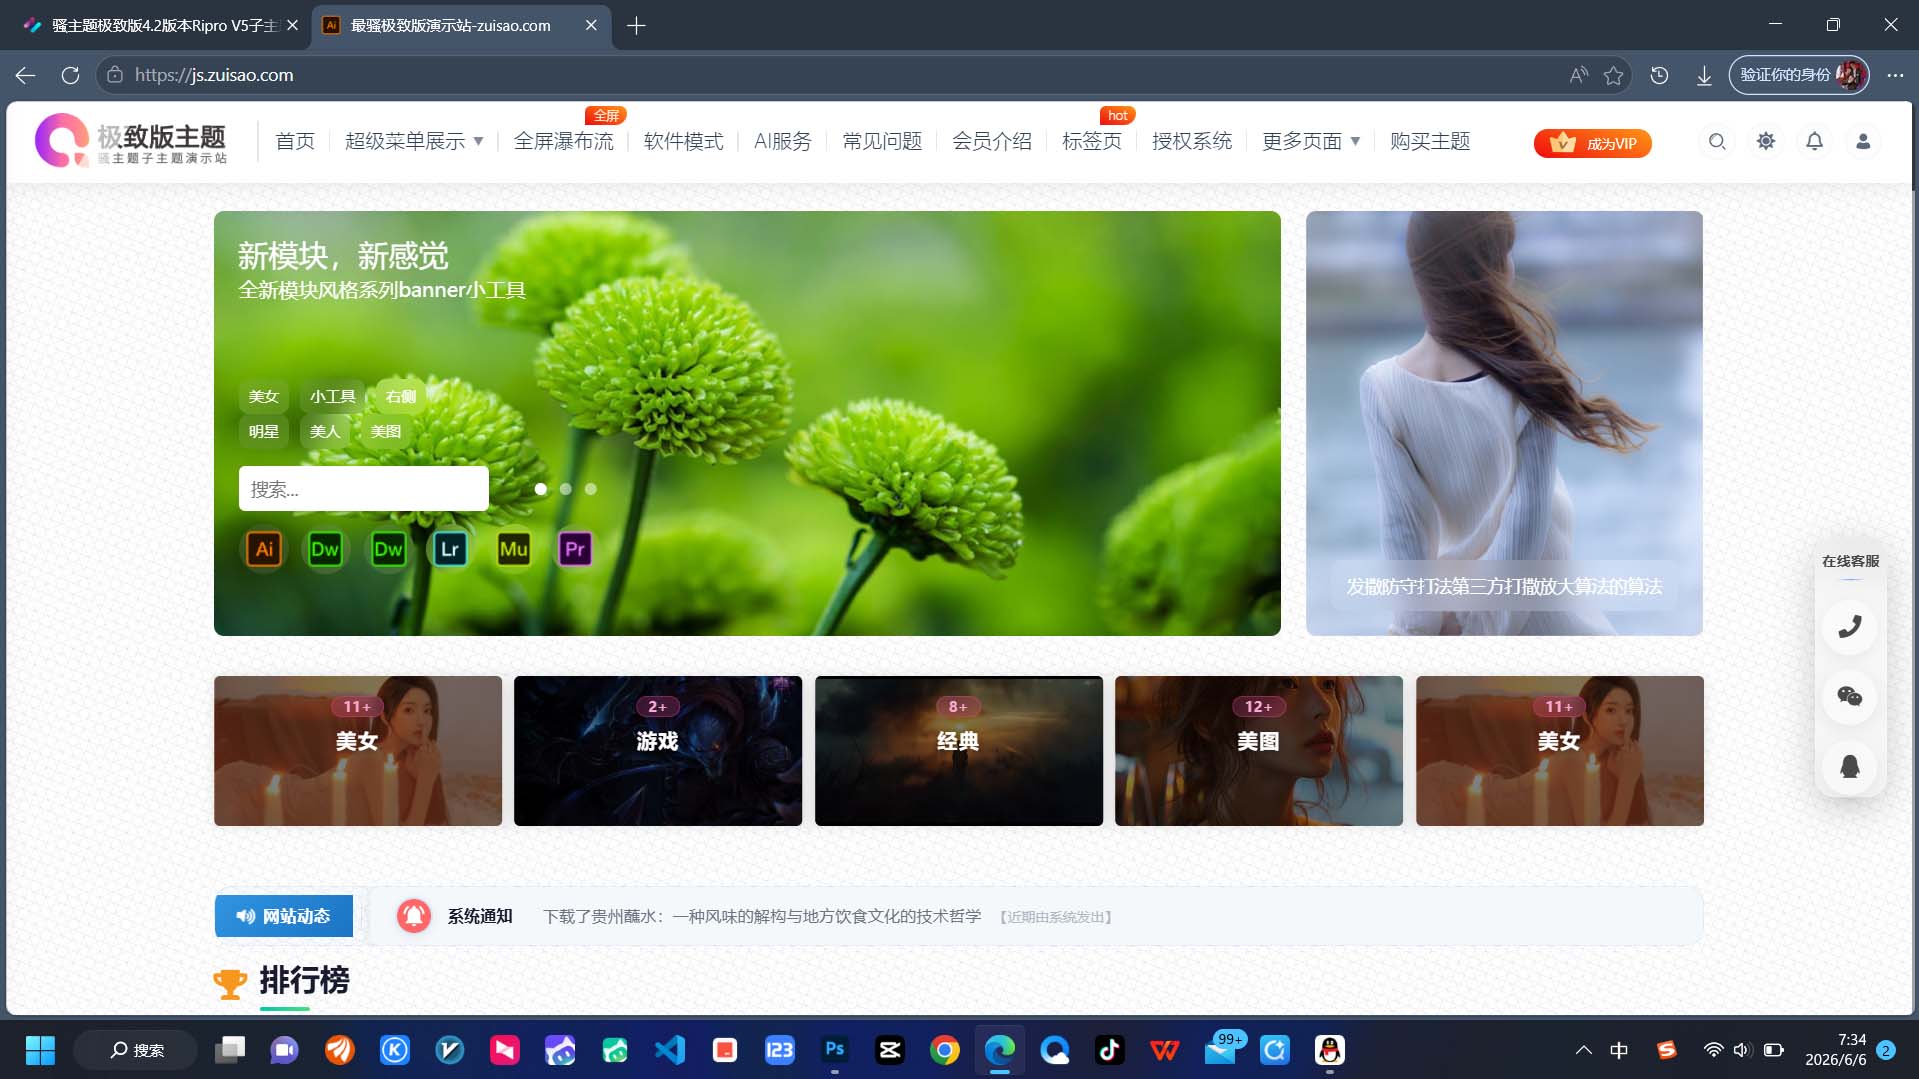Show hidden system tray icons chevron

tap(1583, 1049)
